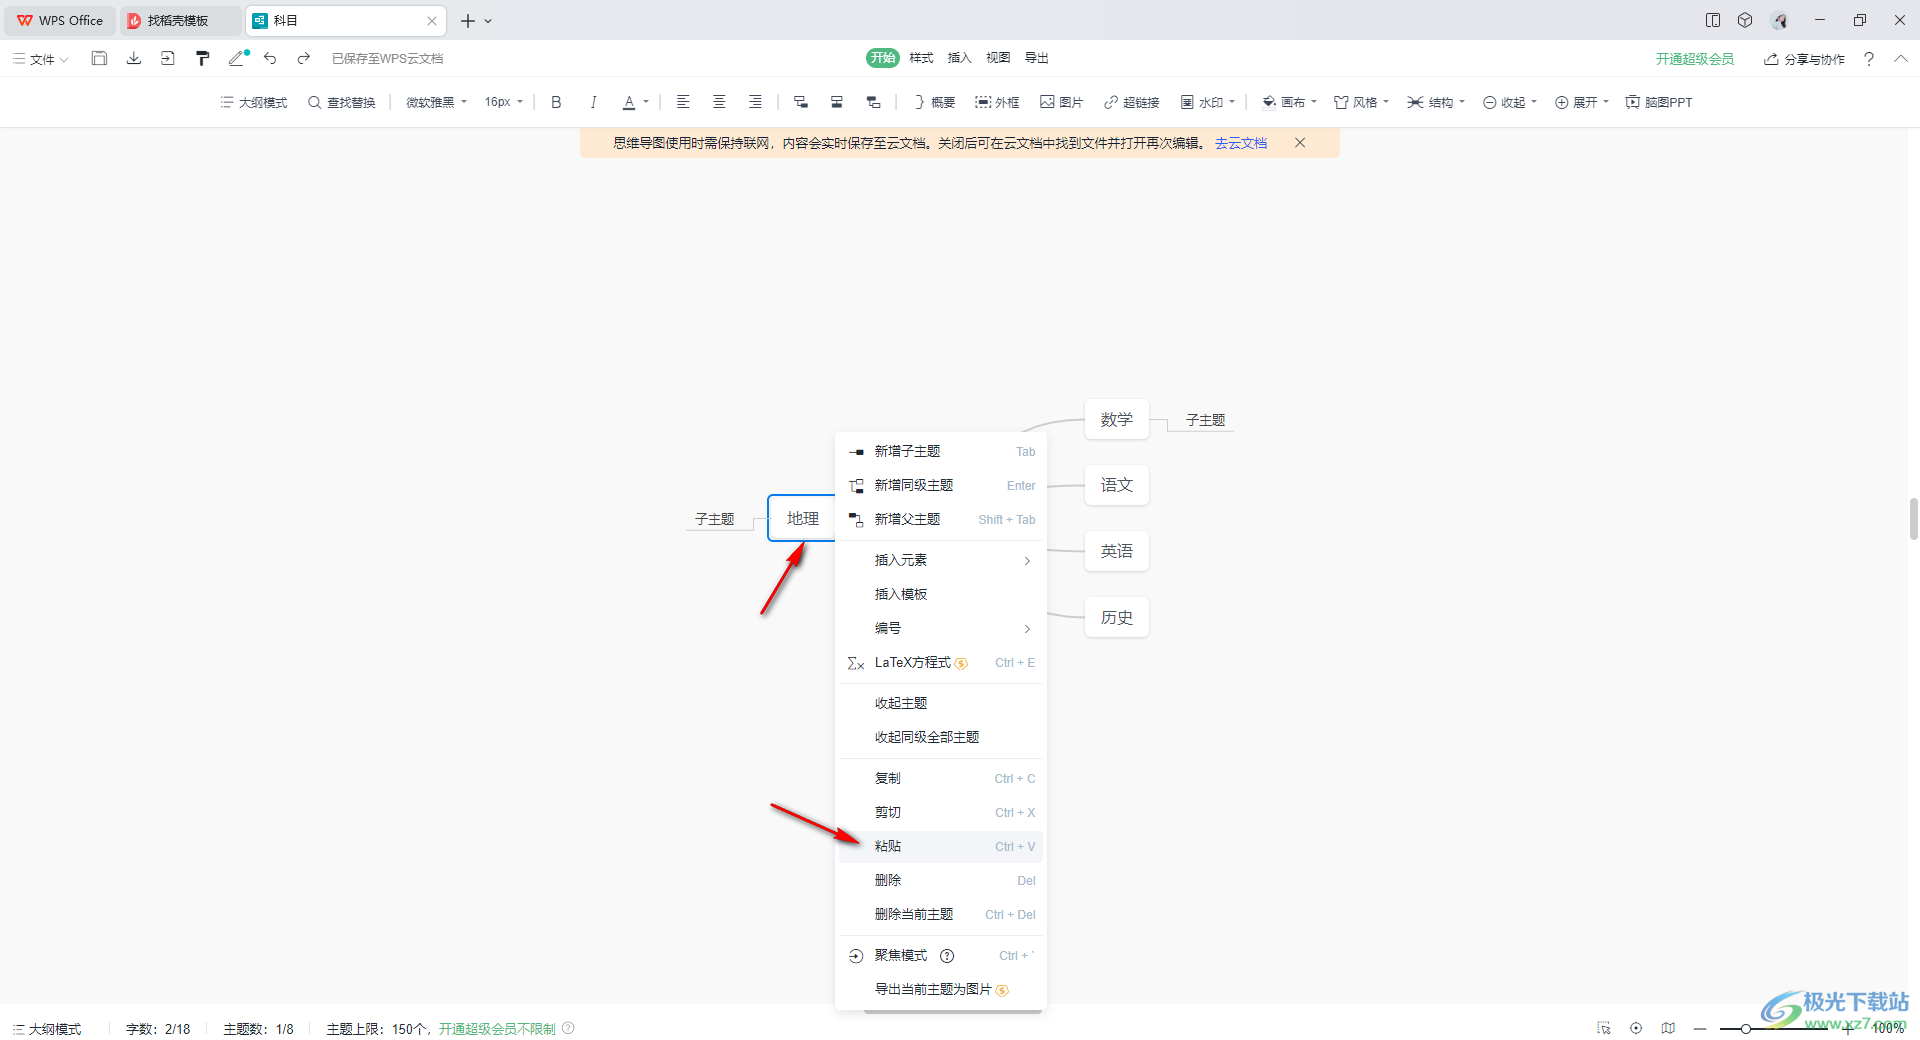The height and width of the screenshot is (1040, 1920).
Task: Add a hyperlink with 超链接
Action: [x=1131, y=102]
